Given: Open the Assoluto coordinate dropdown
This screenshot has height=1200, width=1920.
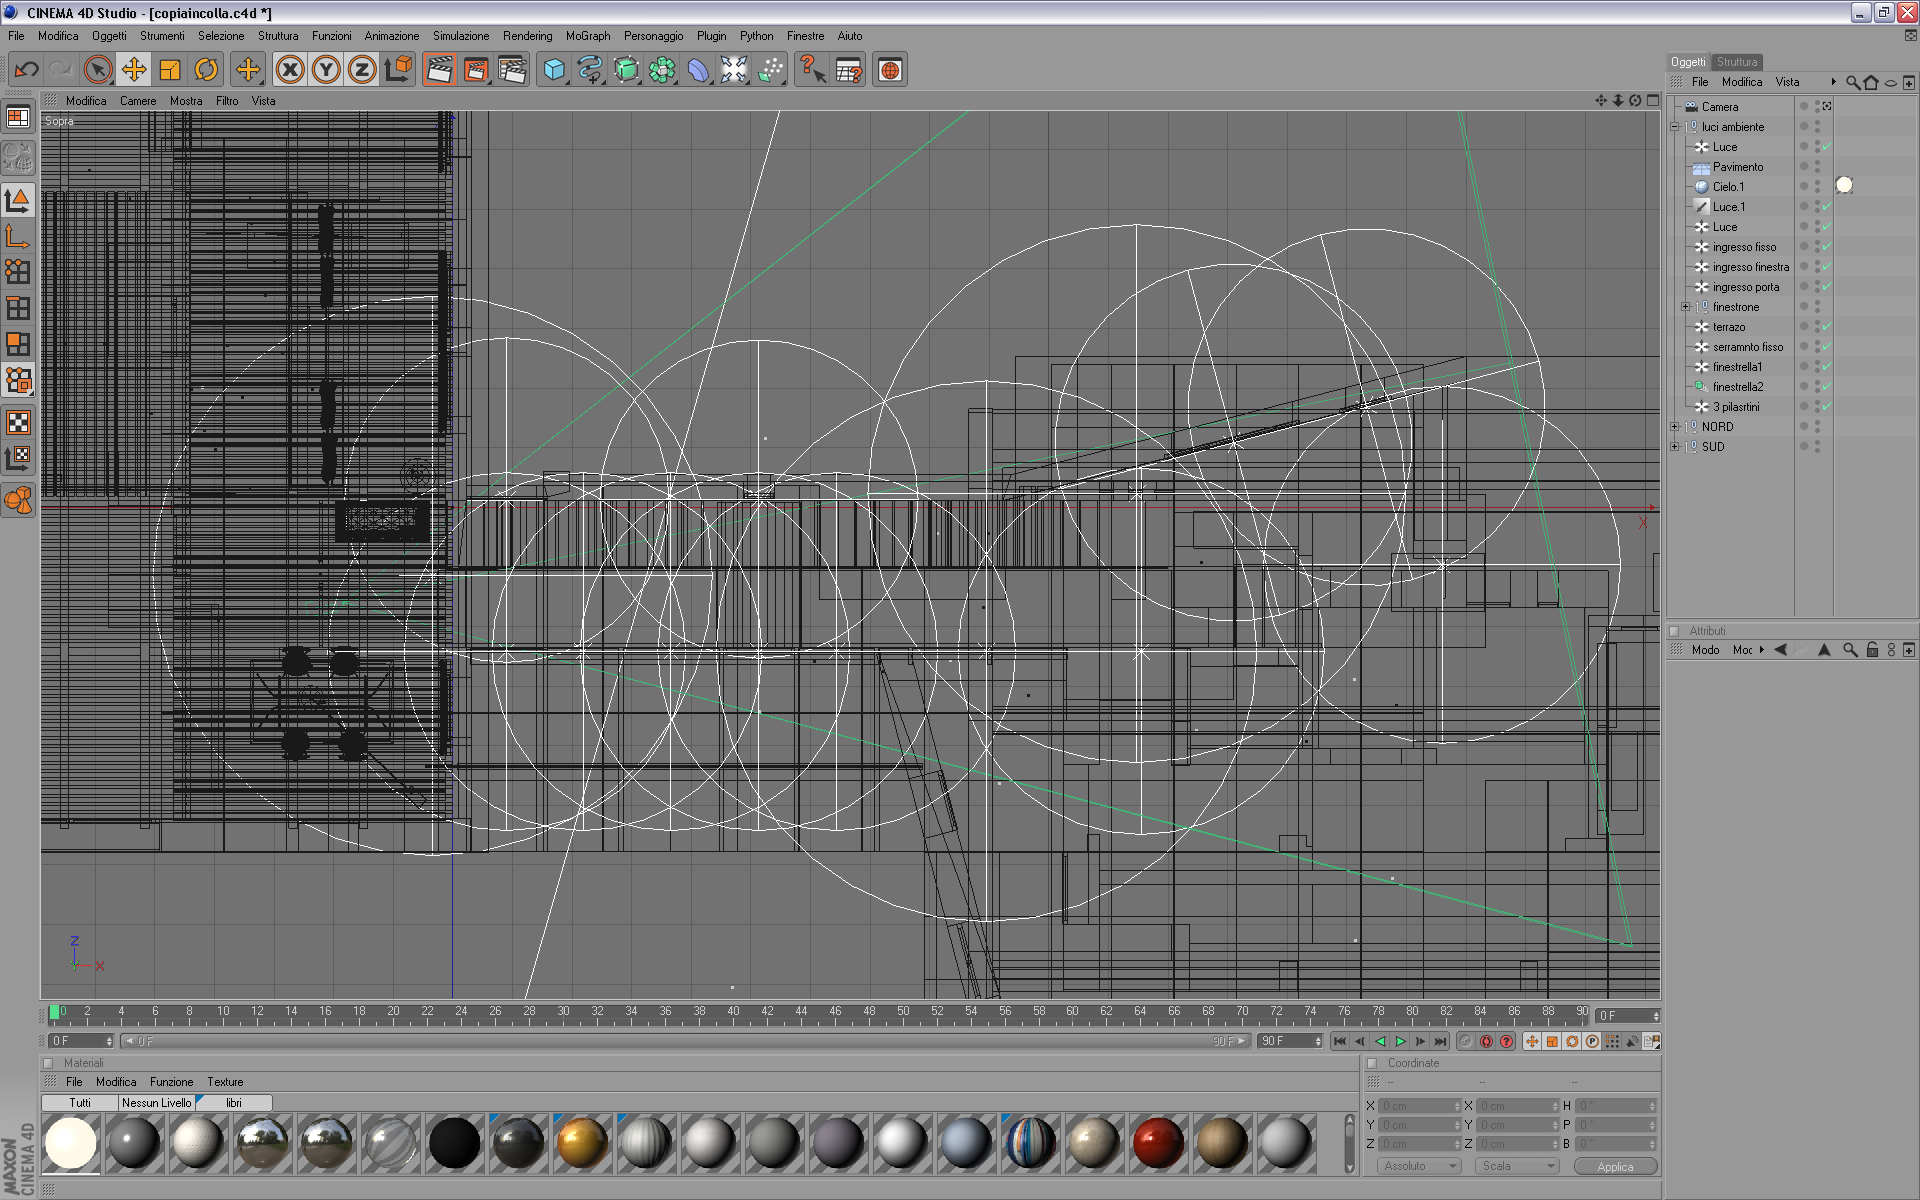Looking at the screenshot, I should 1418,1166.
